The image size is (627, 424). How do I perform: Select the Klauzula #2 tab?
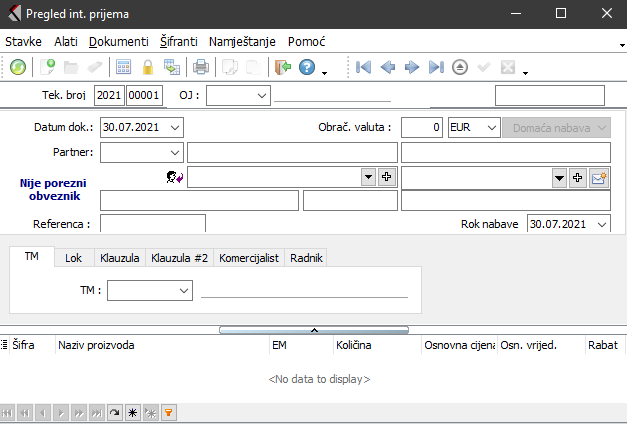tap(179, 257)
